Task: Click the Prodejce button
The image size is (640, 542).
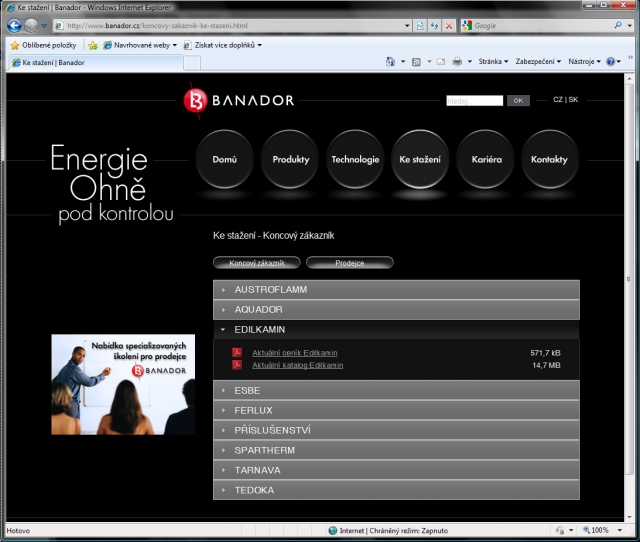Action: [x=350, y=263]
